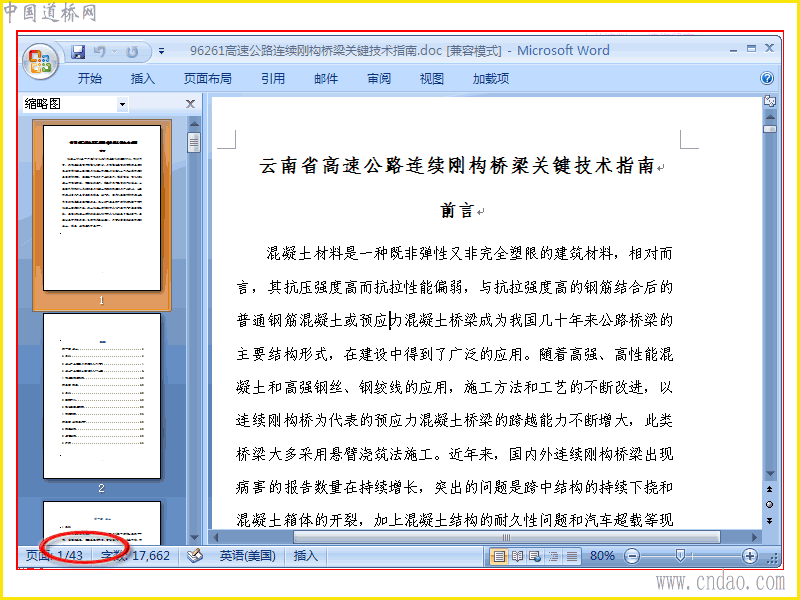Click the 80% zoom level button
This screenshot has width=800, height=600.
602,556
